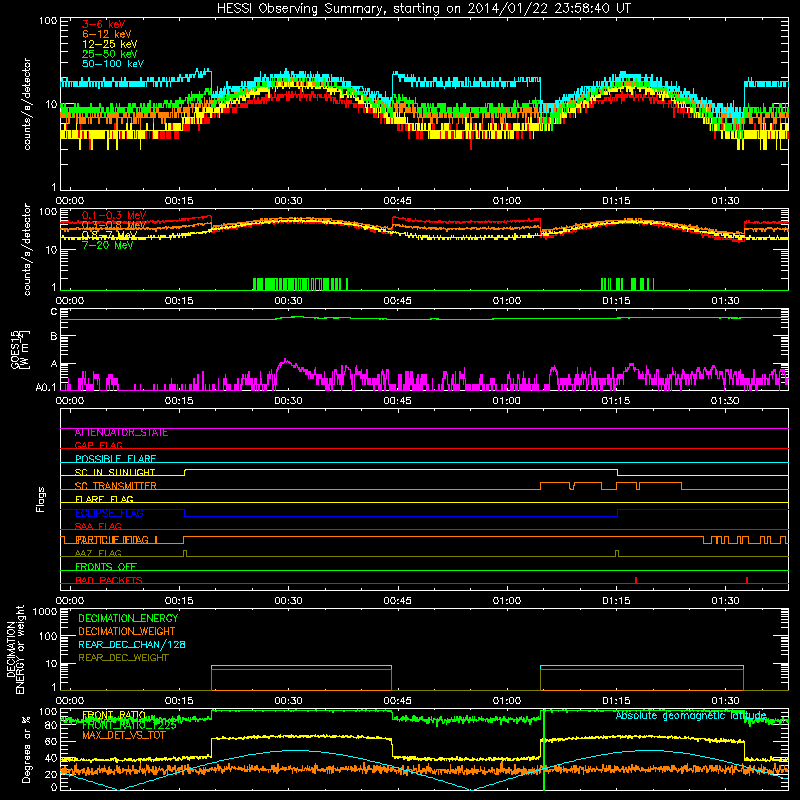Viewport: 800px width, 800px height.
Task: Click the 0.3-0.8 MeV legend label
Action: pos(114,225)
